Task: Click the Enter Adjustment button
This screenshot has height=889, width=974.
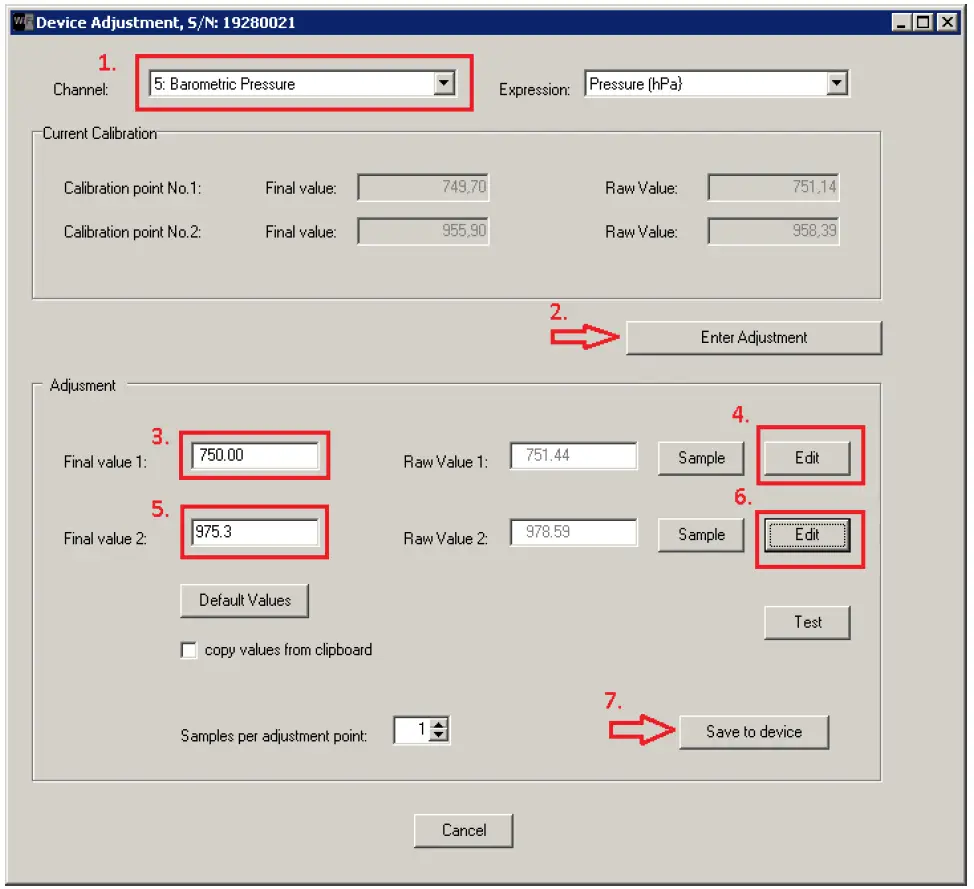Action: (x=753, y=338)
